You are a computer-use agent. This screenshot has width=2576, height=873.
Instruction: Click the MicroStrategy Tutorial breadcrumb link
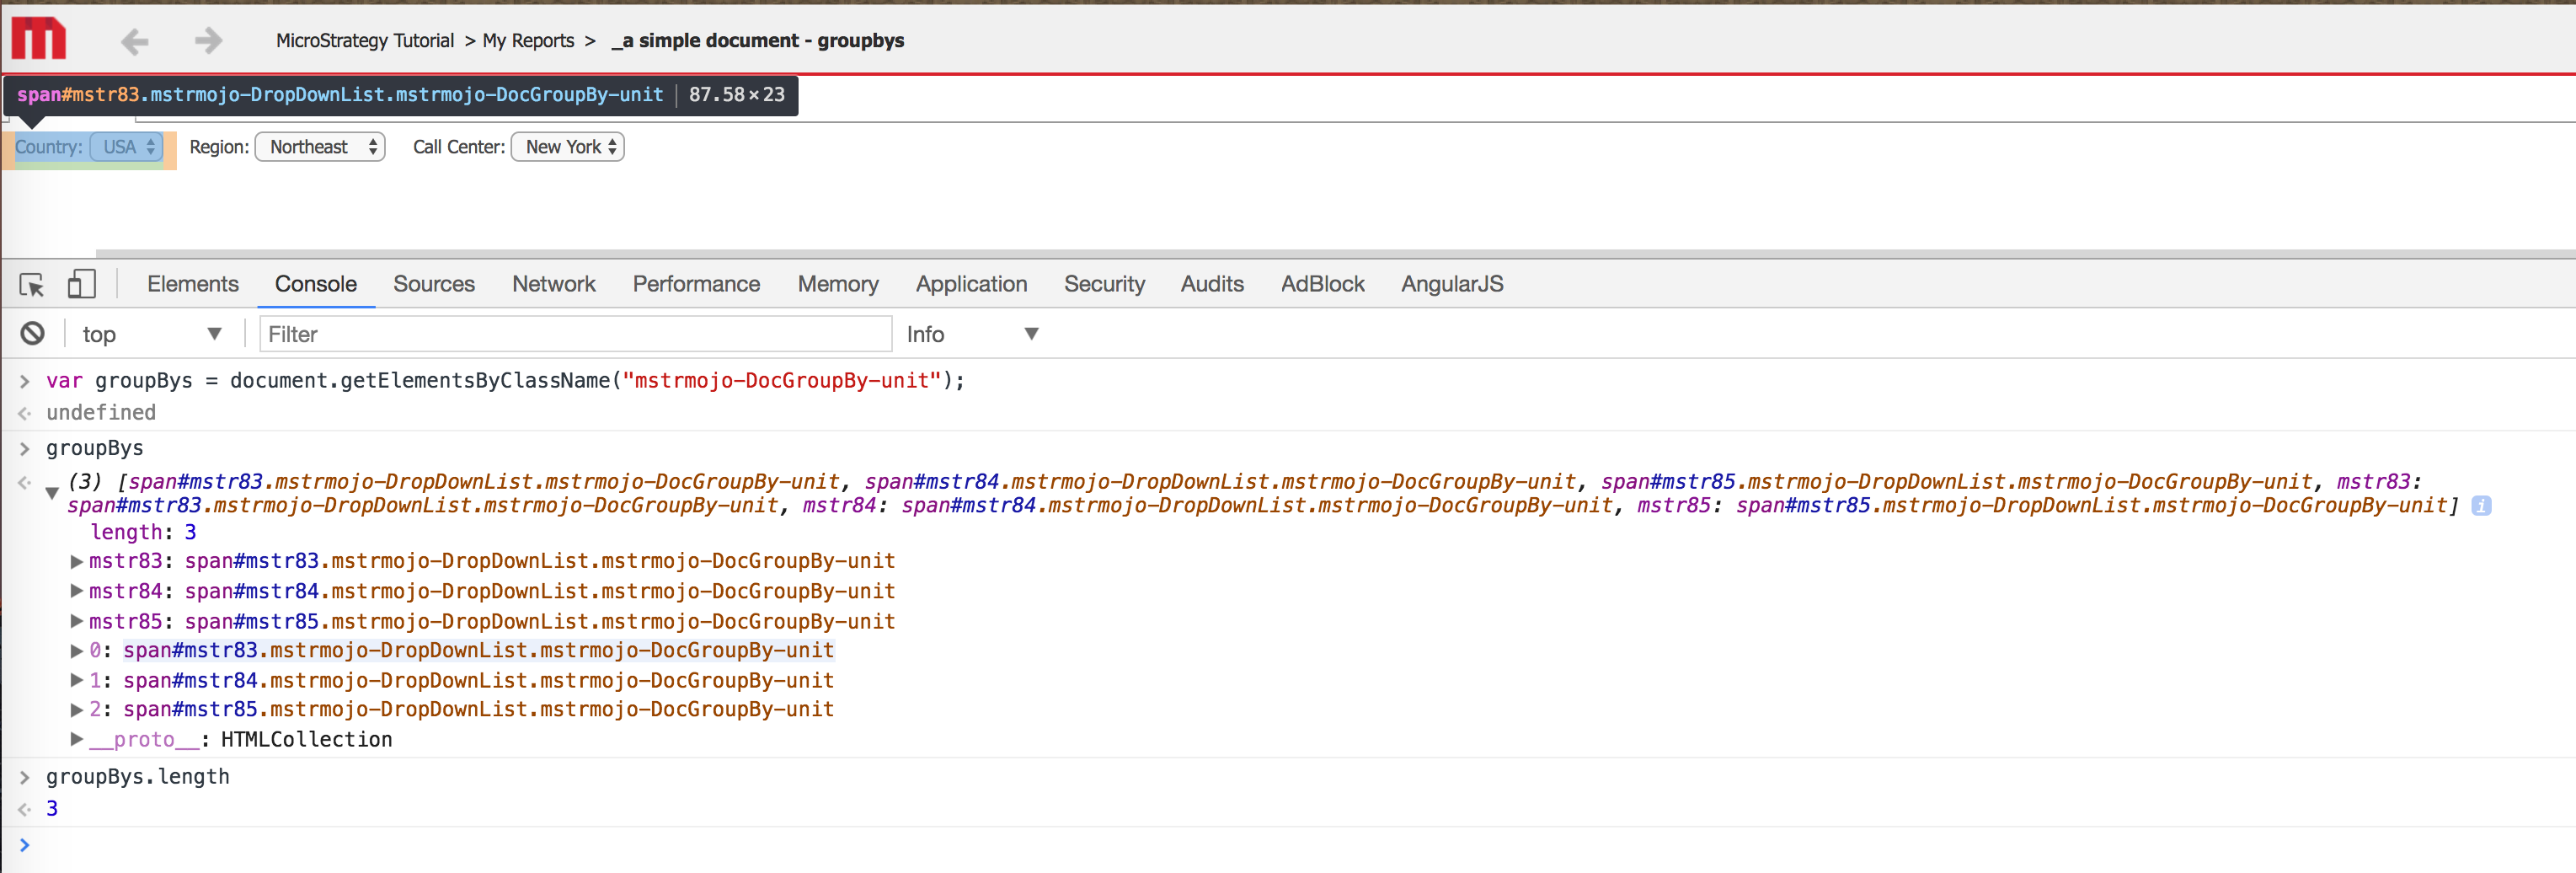(364, 41)
